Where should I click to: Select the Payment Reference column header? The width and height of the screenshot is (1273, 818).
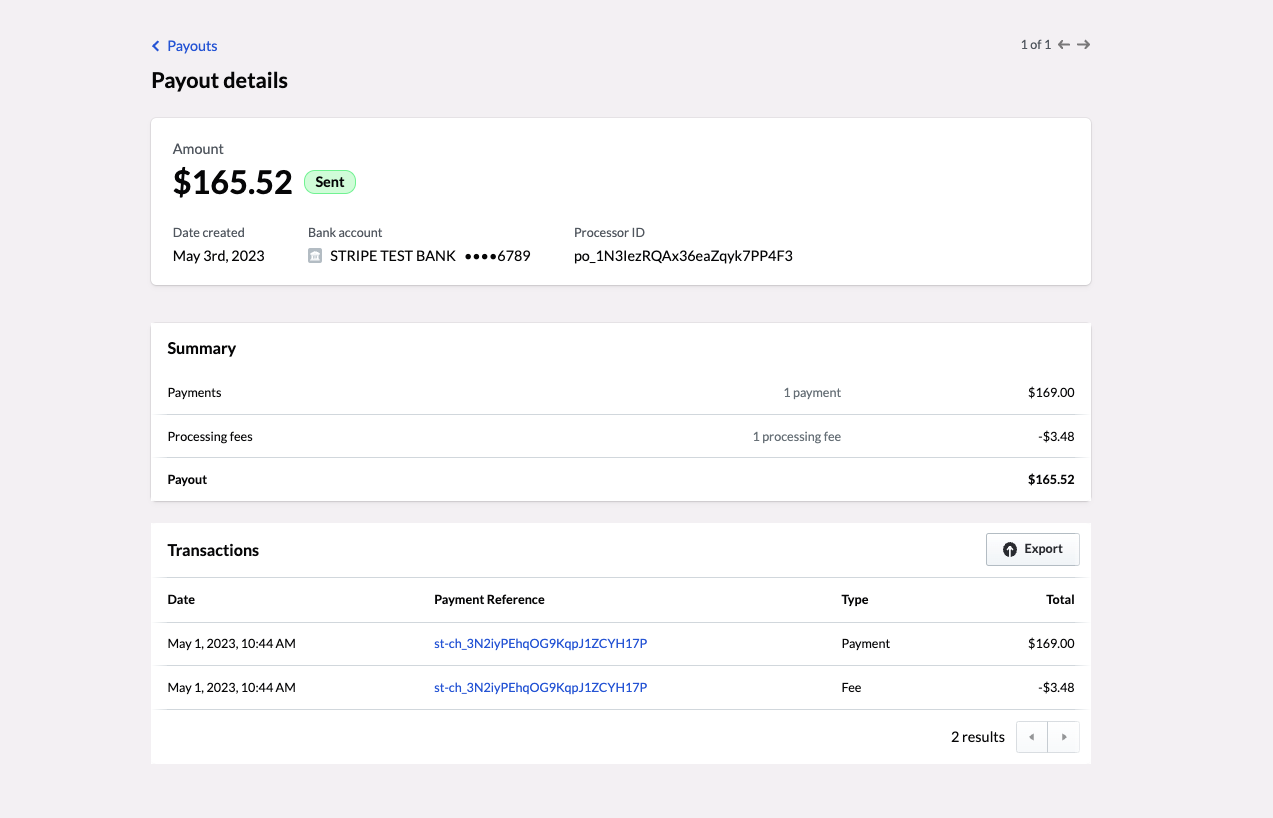pos(489,599)
